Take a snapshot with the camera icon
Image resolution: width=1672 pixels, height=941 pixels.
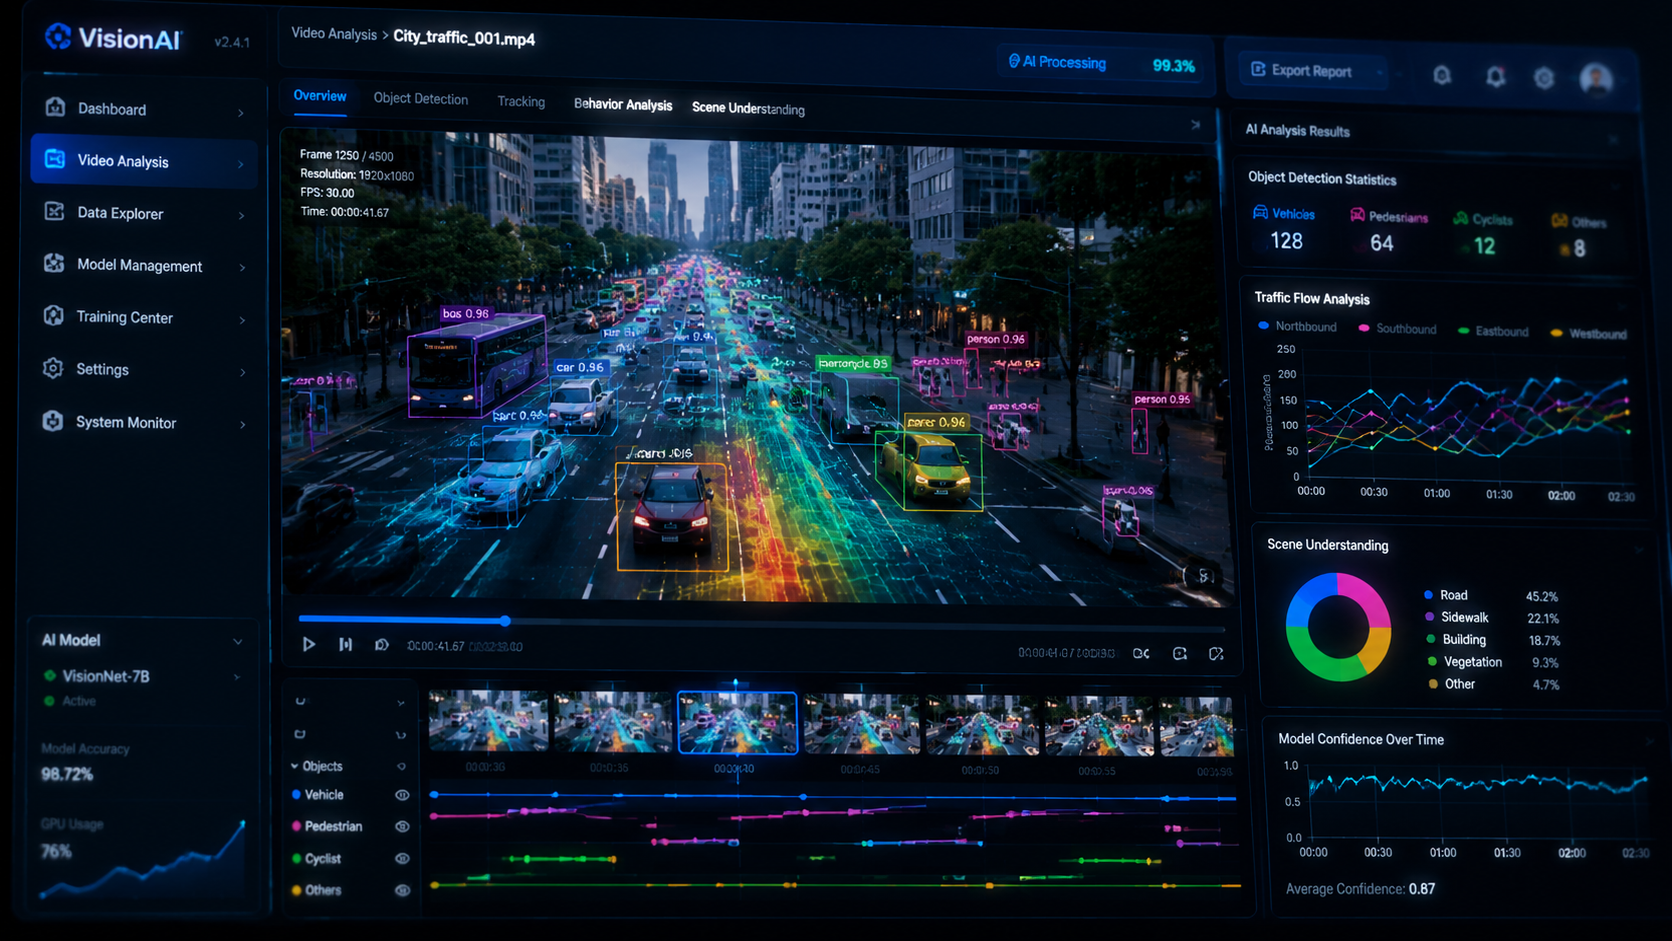coord(1180,653)
